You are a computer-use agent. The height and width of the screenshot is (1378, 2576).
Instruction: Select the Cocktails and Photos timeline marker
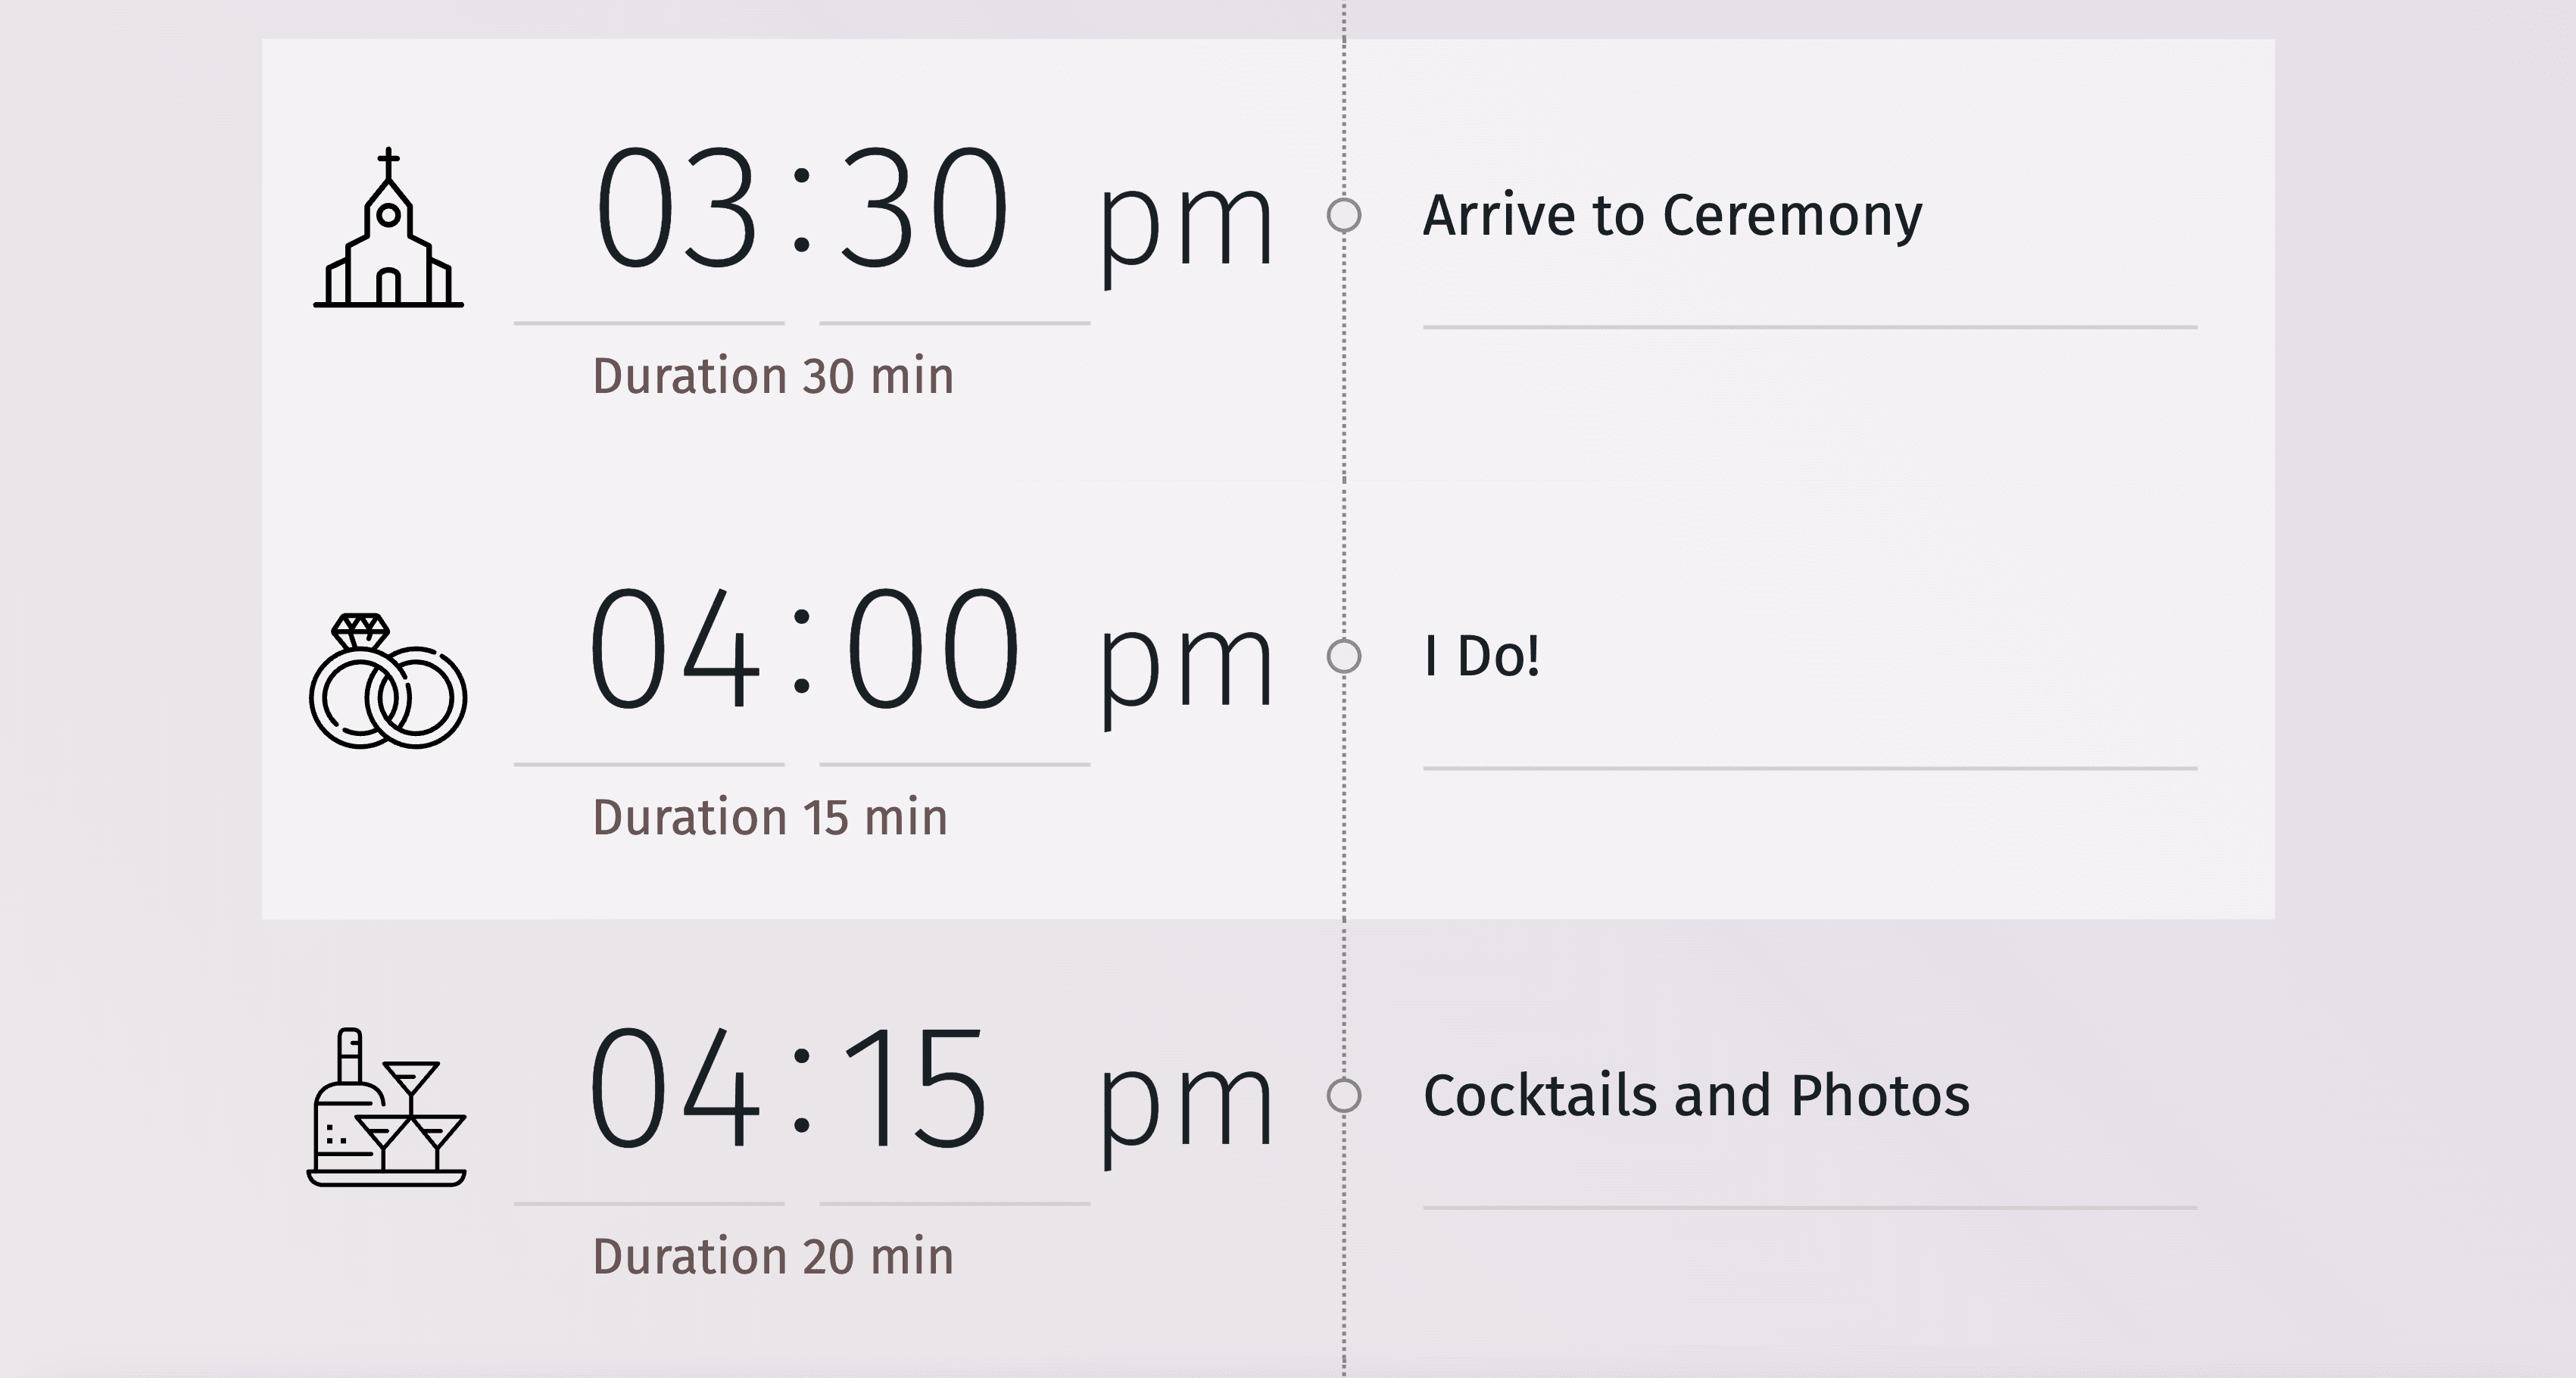(x=1344, y=1096)
